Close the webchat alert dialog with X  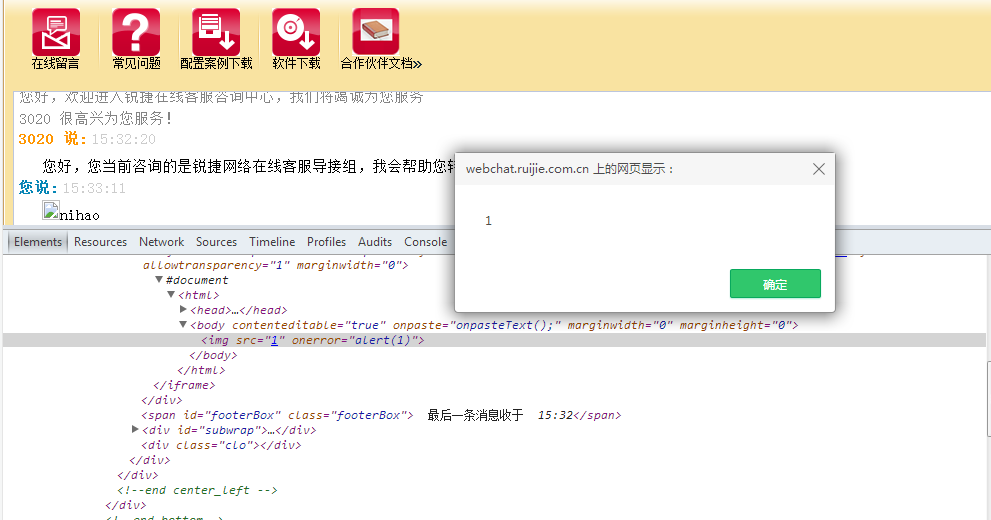pyautogui.click(x=818, y=169)
